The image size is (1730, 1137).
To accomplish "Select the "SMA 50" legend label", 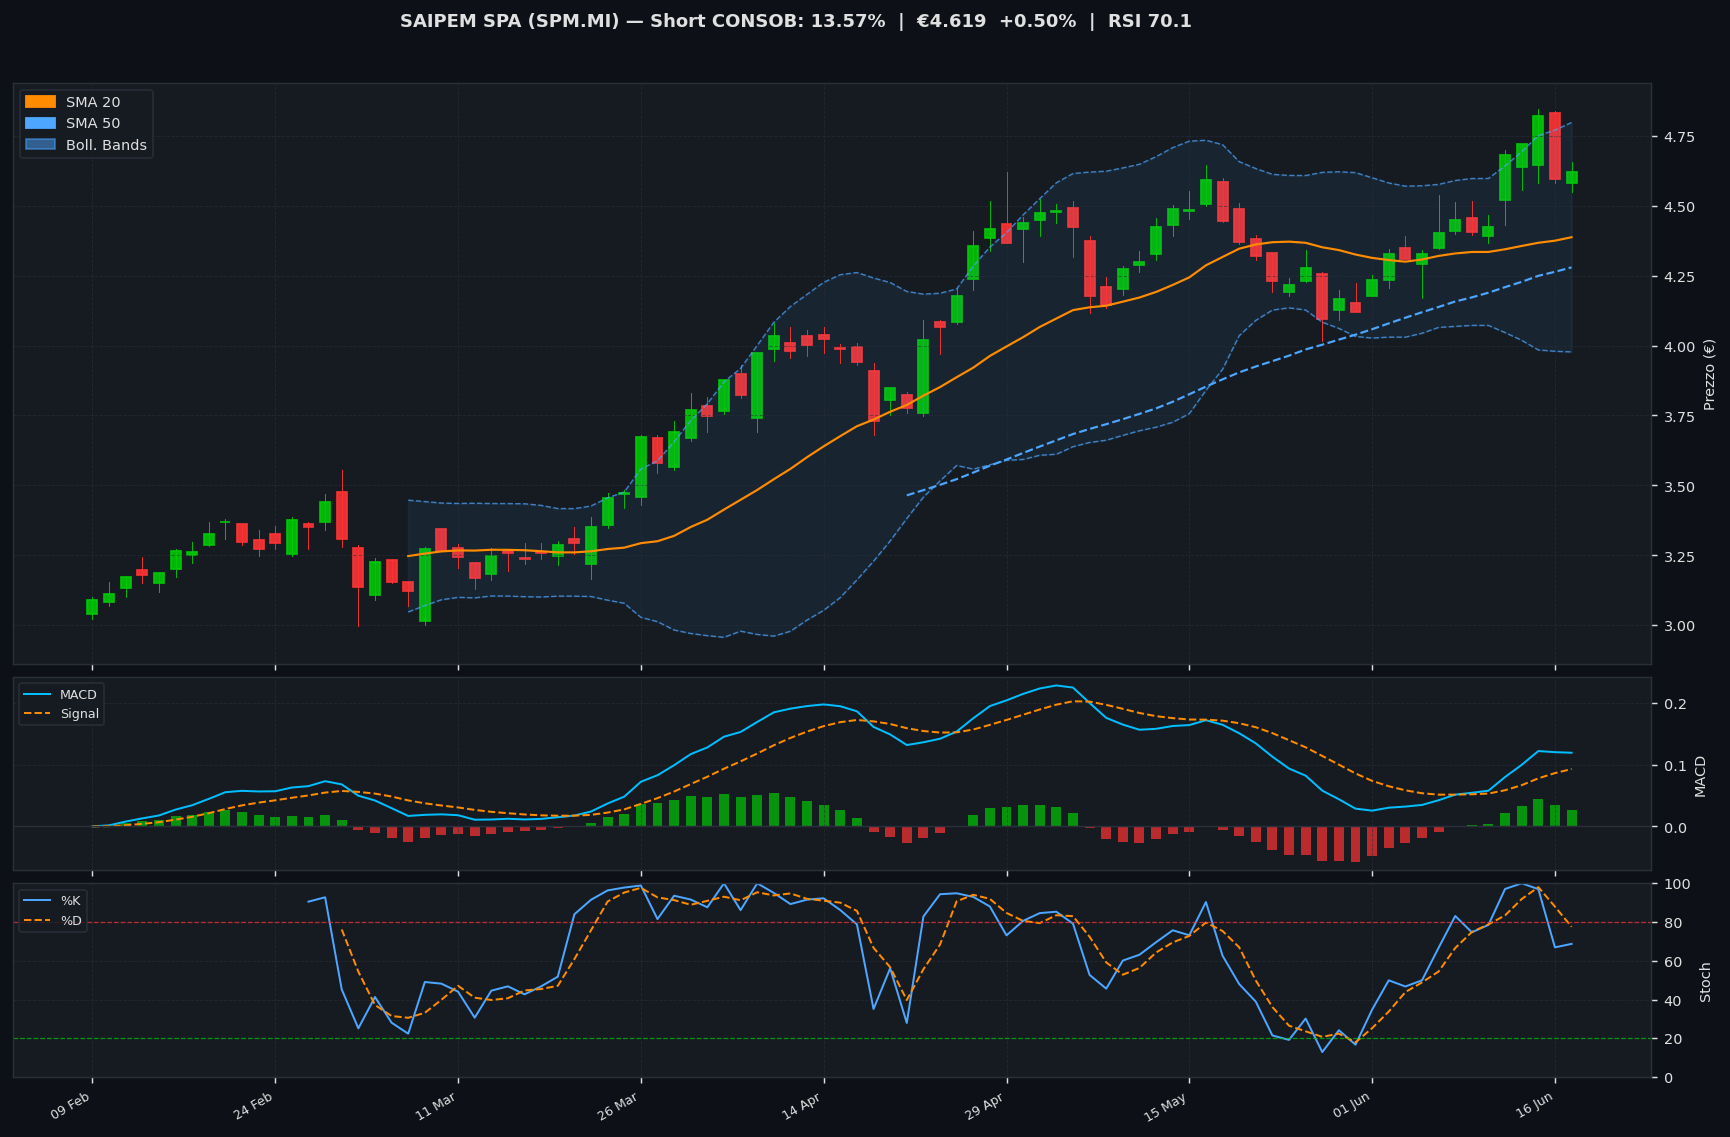I will [x=93, y=123].
